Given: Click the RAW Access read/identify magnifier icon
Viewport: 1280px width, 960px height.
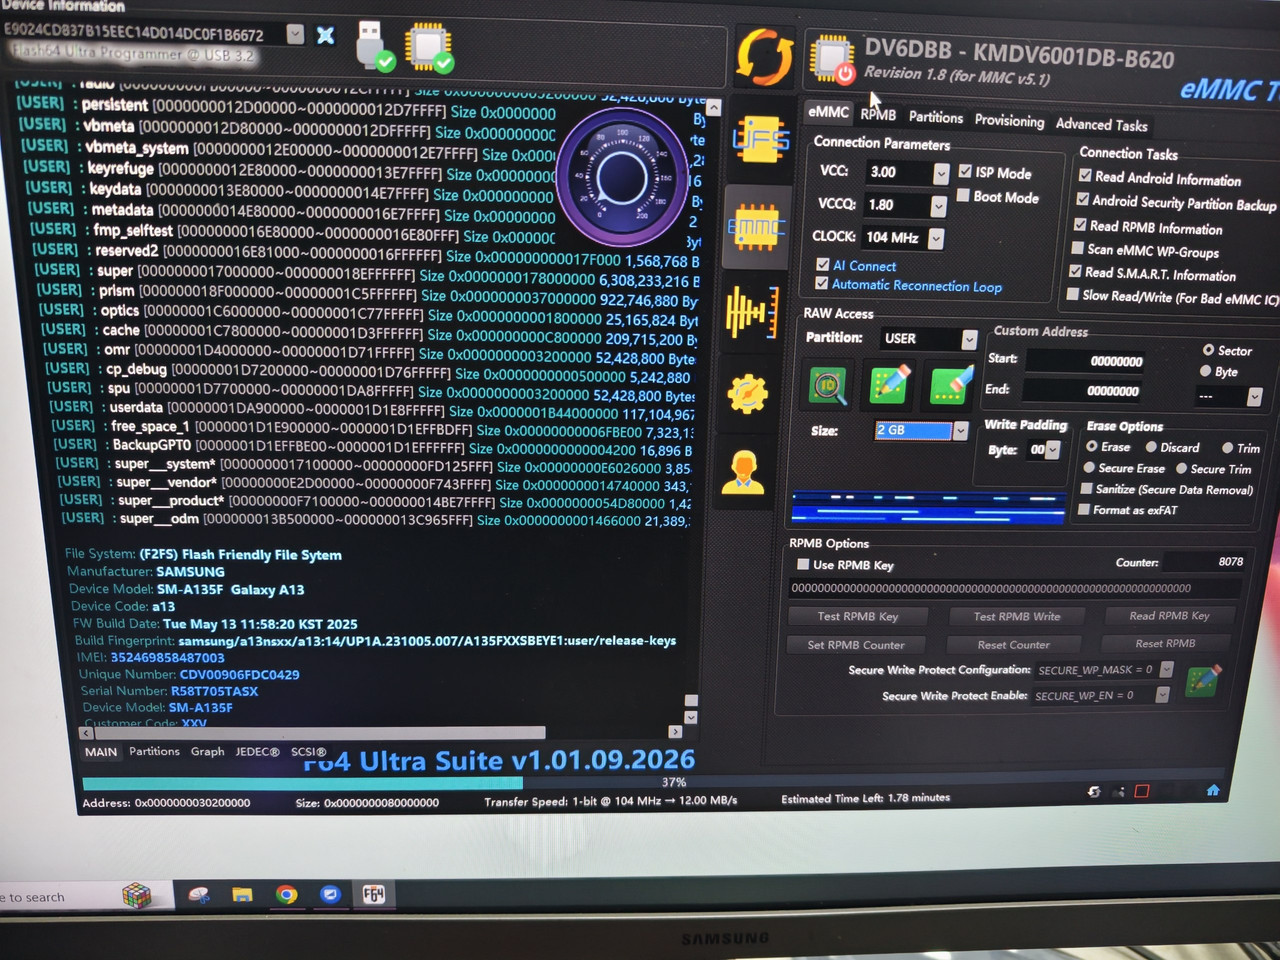Looking at the screenshot, I should coord(827,386).
